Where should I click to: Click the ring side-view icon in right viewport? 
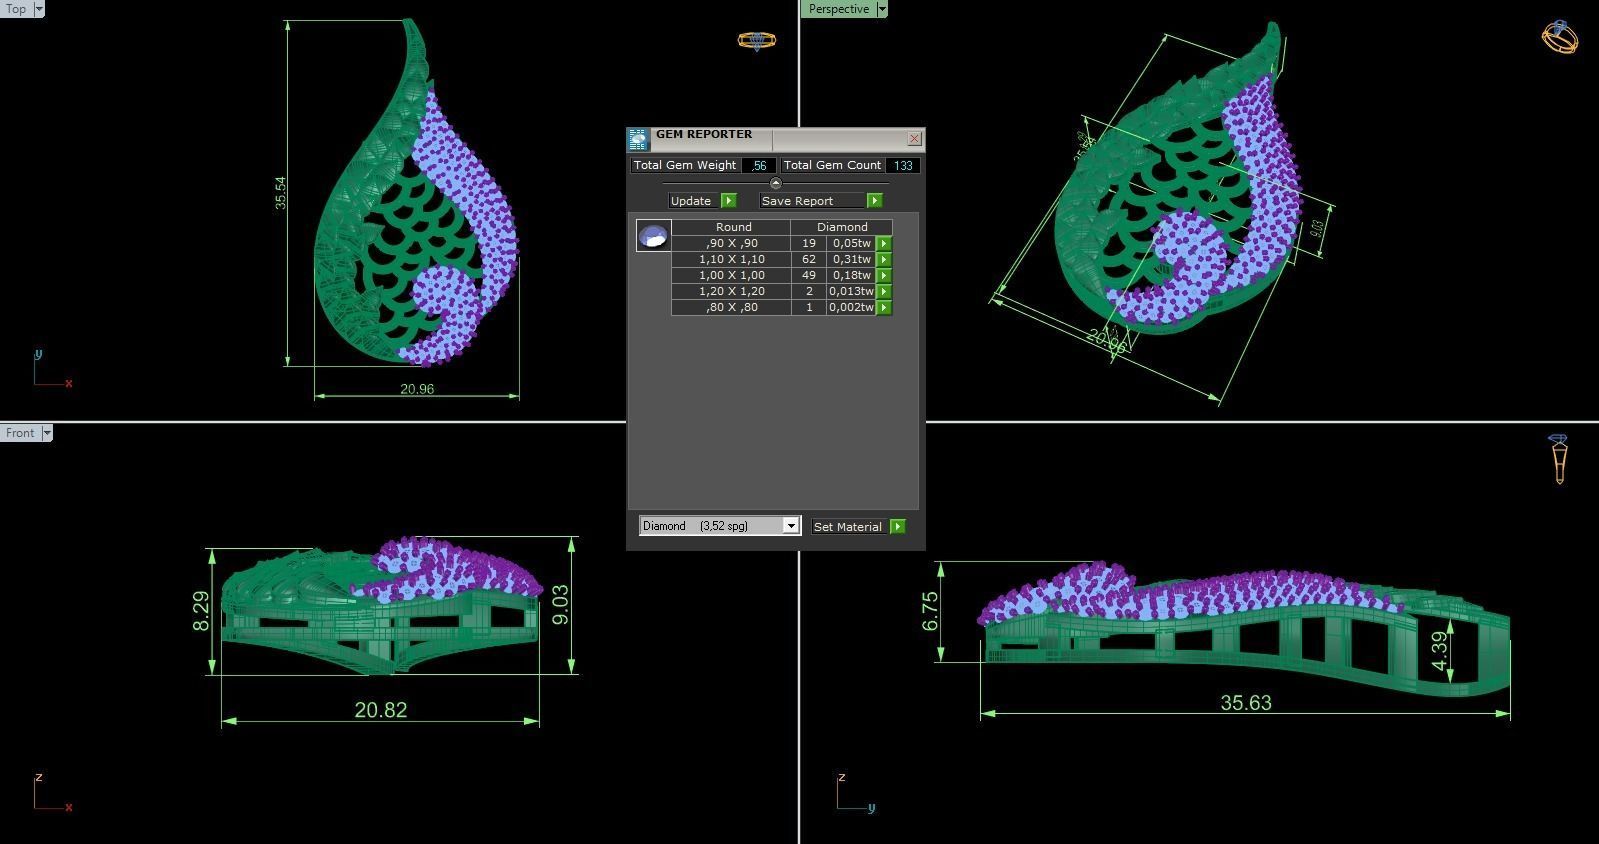pyautogui.click(x=1558, y=459)
